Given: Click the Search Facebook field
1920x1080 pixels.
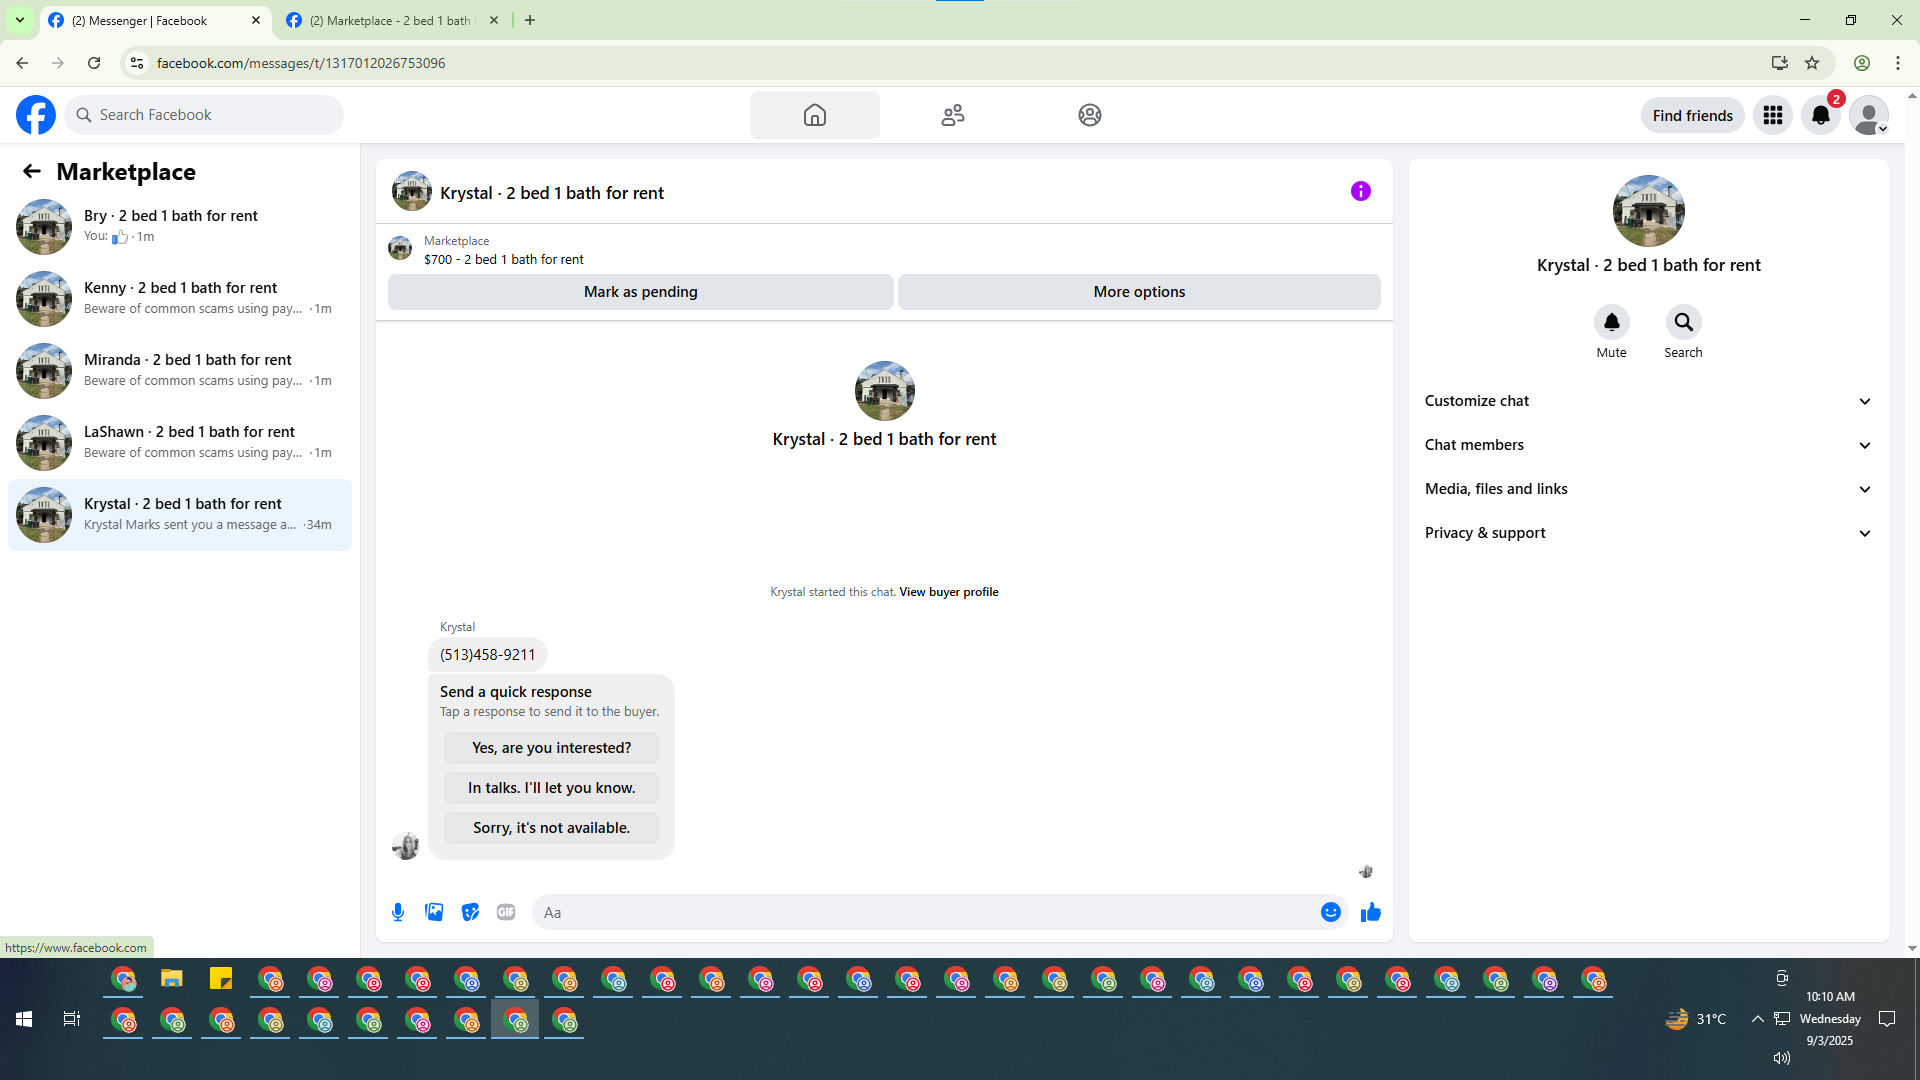Looking at the screenshot, I should click(x=204, y=115).
